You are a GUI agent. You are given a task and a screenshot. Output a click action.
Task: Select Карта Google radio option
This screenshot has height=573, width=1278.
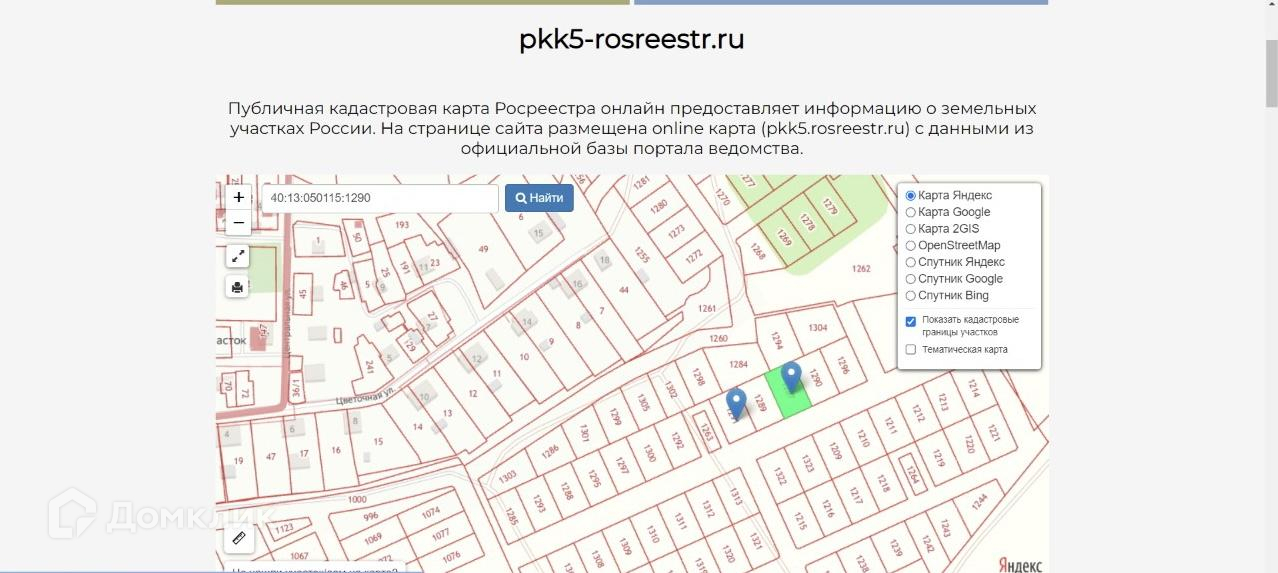(910, 212)
